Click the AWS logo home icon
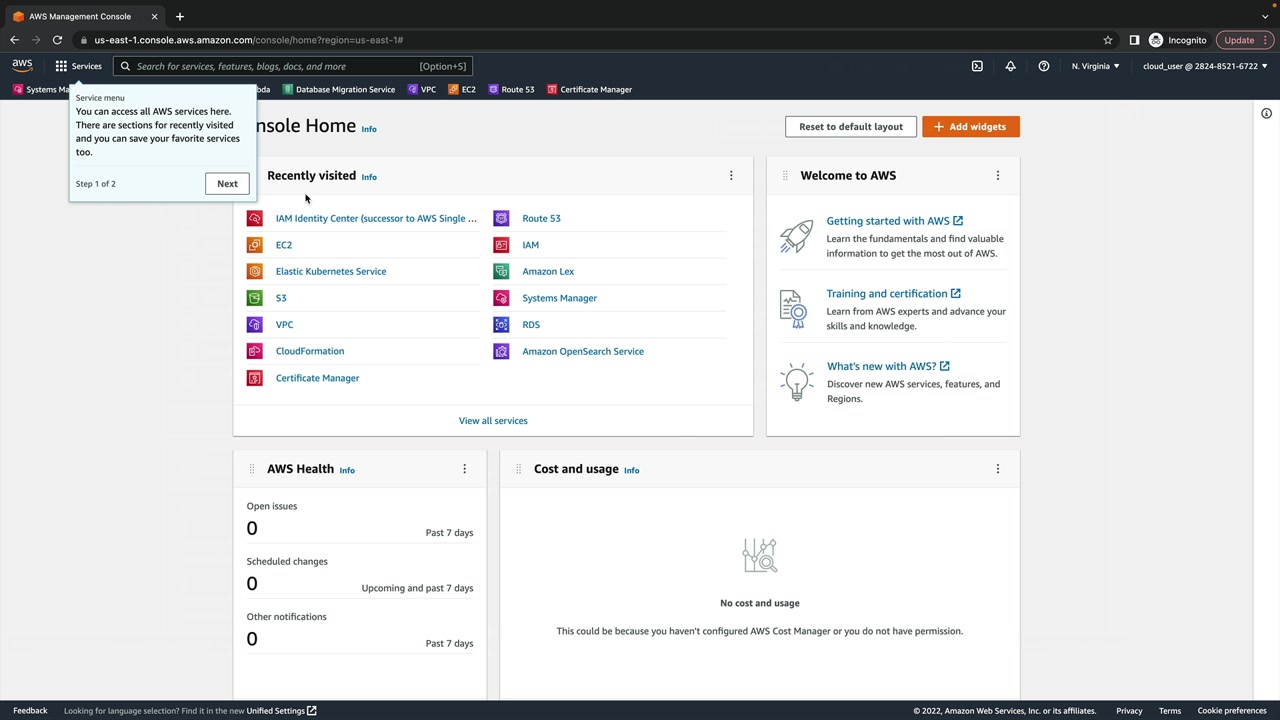 [22, 66]
